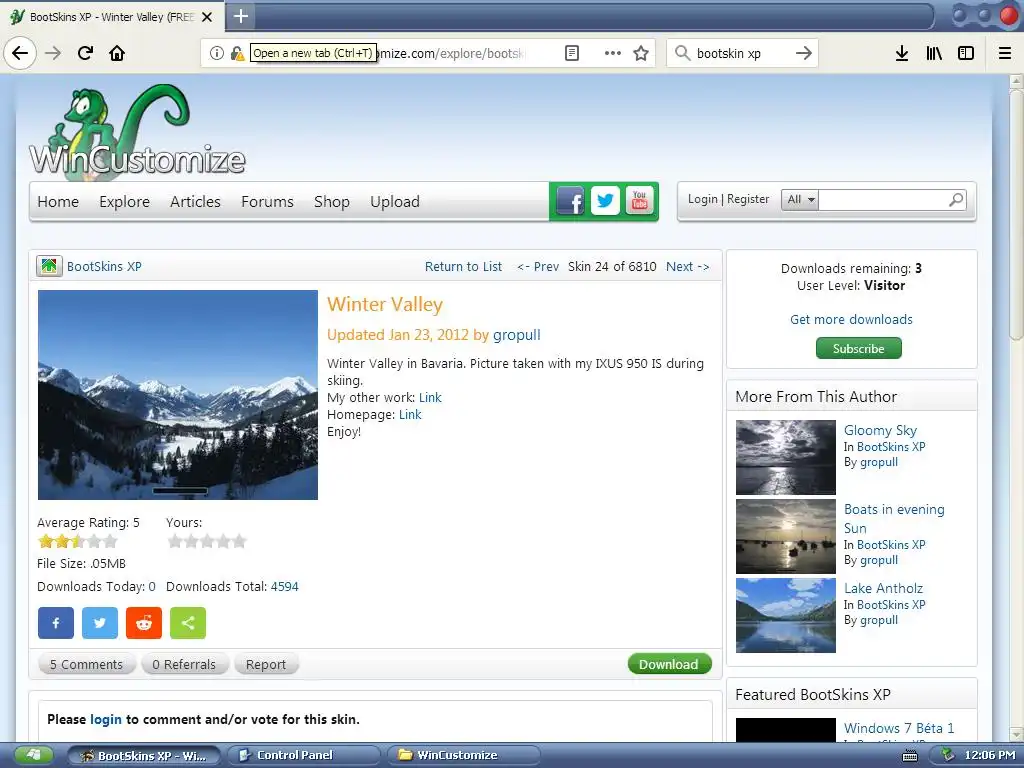Click Get more downloads link

tap(852, 319)
